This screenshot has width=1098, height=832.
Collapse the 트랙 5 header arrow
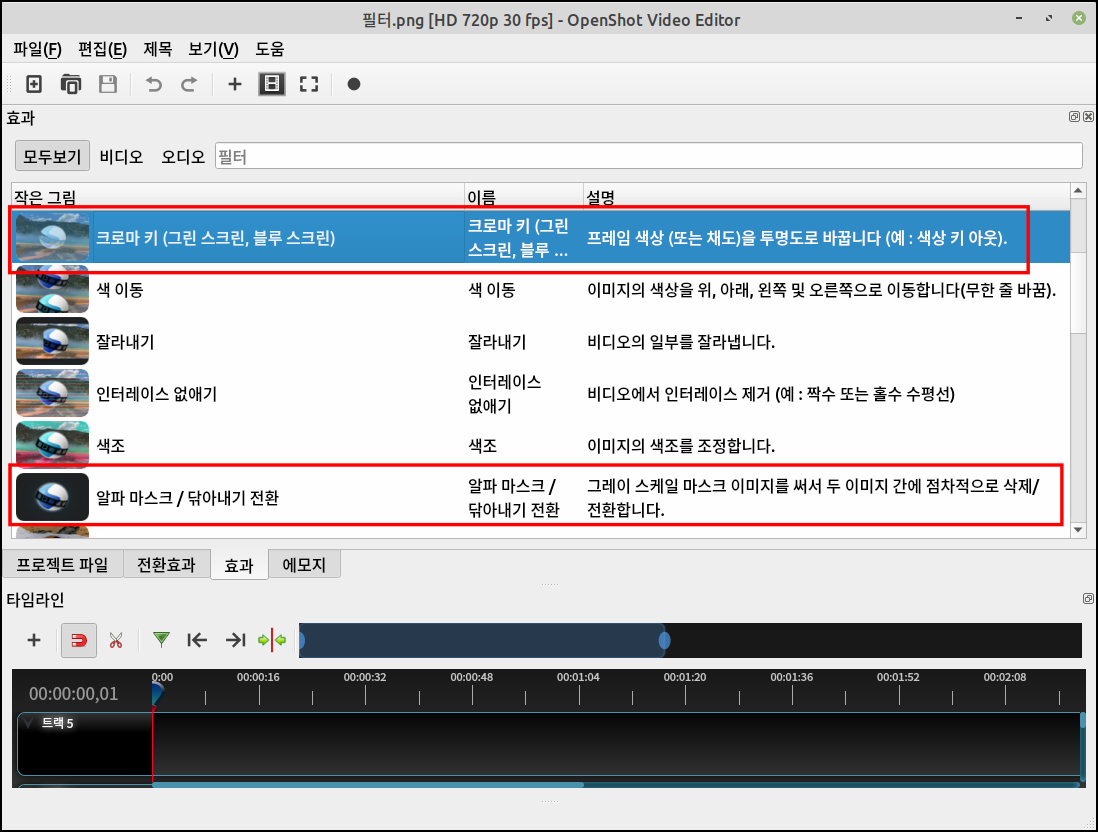[x=26, y=721]
